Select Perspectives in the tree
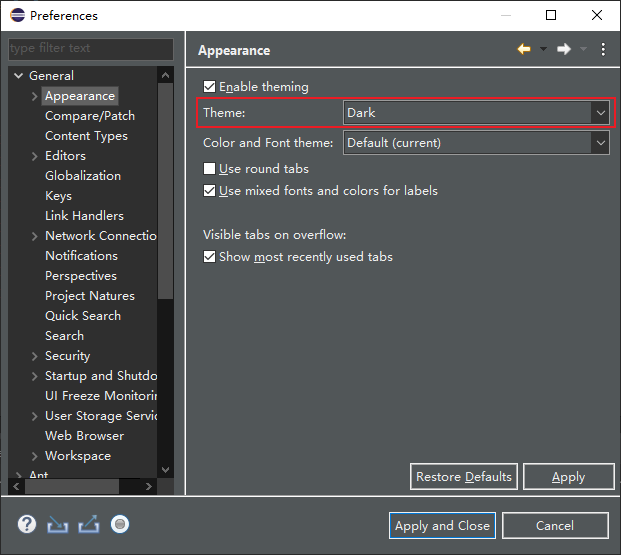 point(81,276)
